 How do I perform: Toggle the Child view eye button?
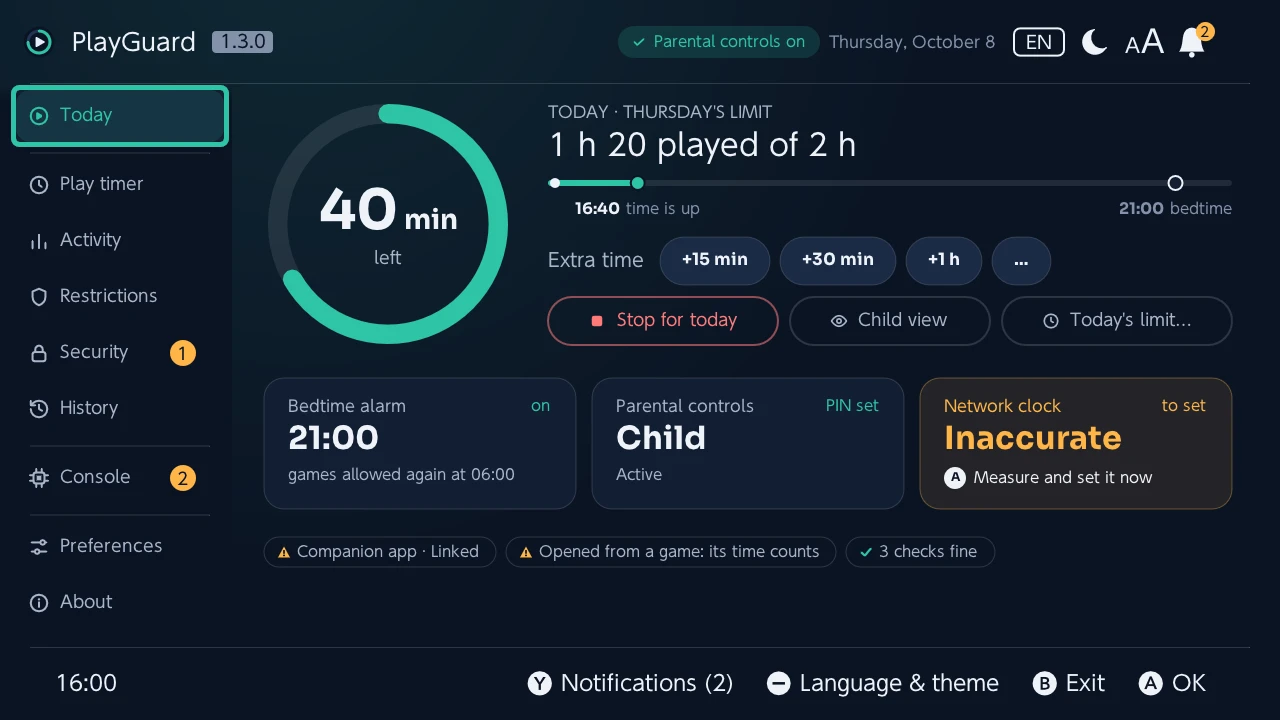pyautogui.click(x=889, y=321)
